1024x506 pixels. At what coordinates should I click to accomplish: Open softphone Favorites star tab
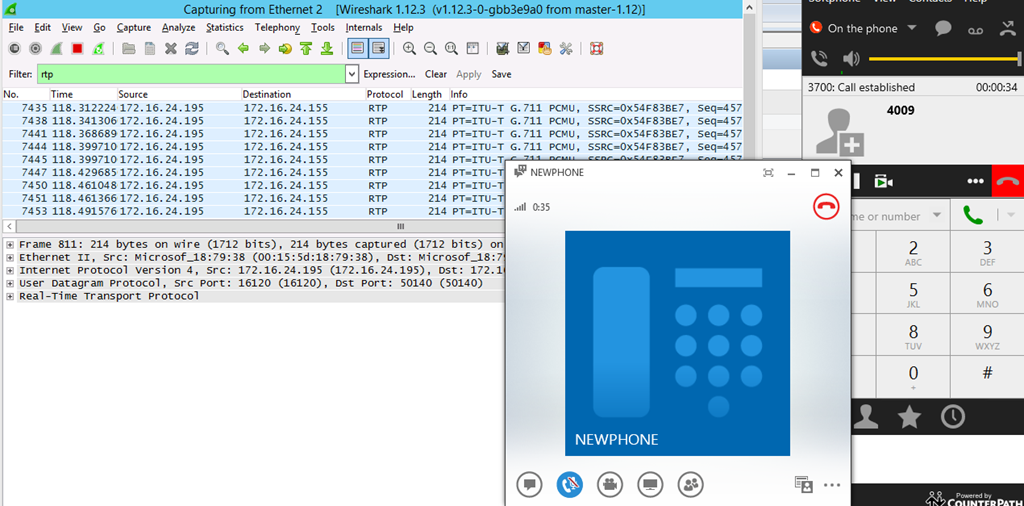click(910, 417)
